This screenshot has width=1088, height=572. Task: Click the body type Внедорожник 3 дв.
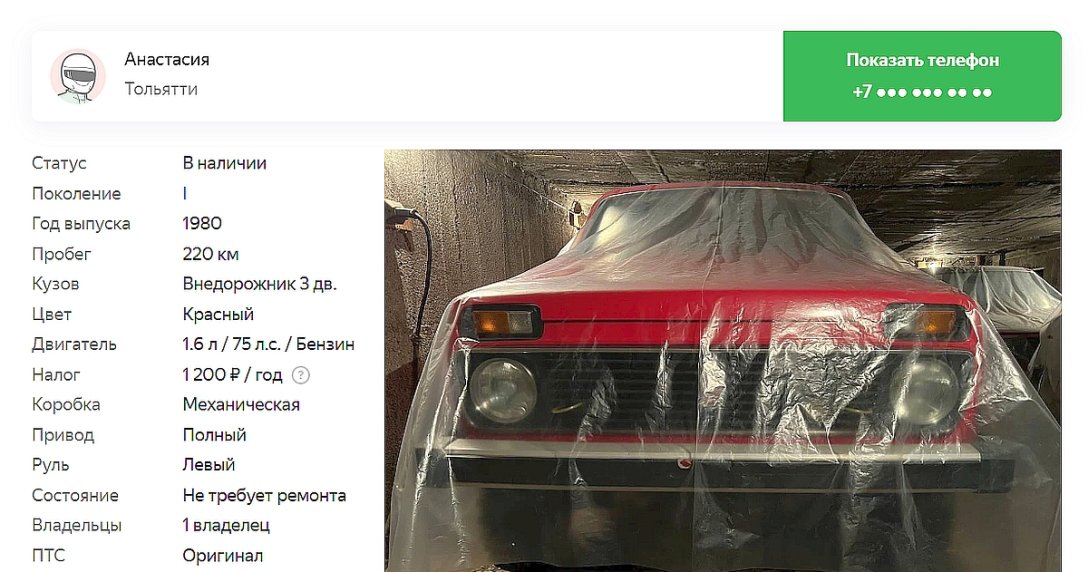[x=260, y=284]
